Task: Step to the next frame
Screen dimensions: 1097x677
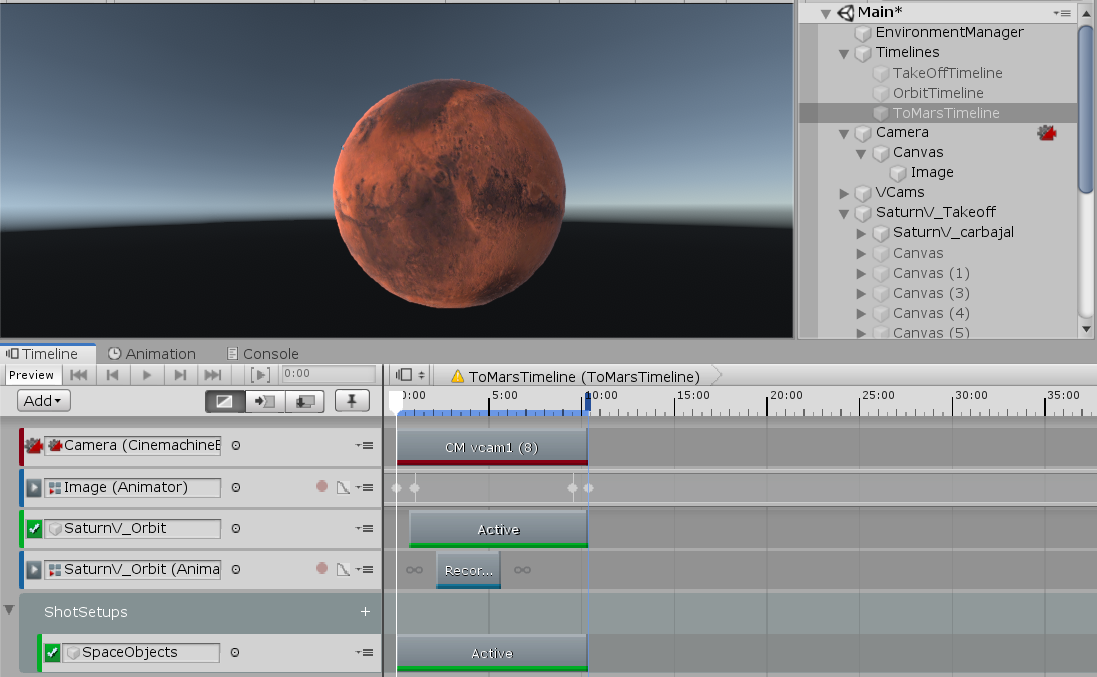Action: click(180, 375)
